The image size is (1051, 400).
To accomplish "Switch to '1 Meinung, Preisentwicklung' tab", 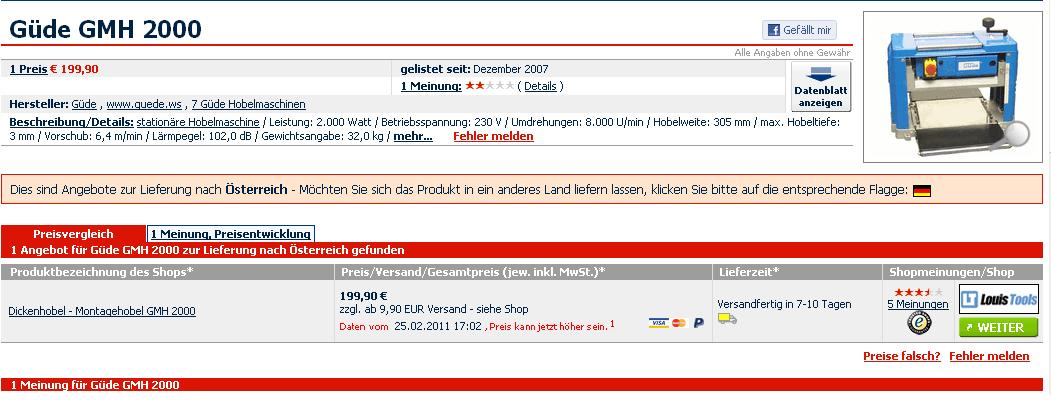I will [x=231, y=234].
